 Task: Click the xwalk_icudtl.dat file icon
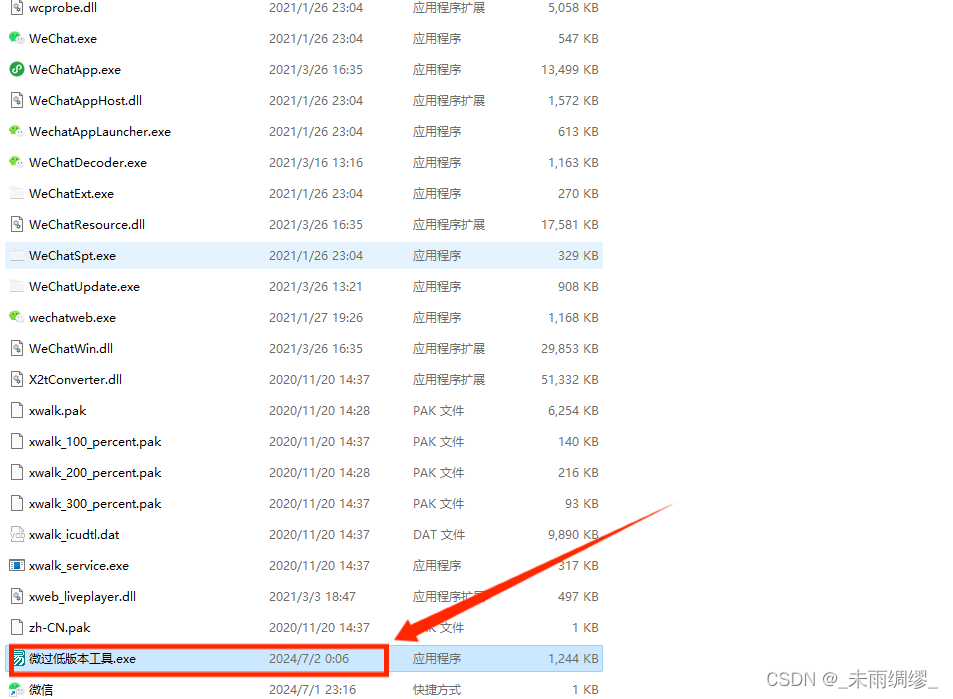tap(17, 534)
